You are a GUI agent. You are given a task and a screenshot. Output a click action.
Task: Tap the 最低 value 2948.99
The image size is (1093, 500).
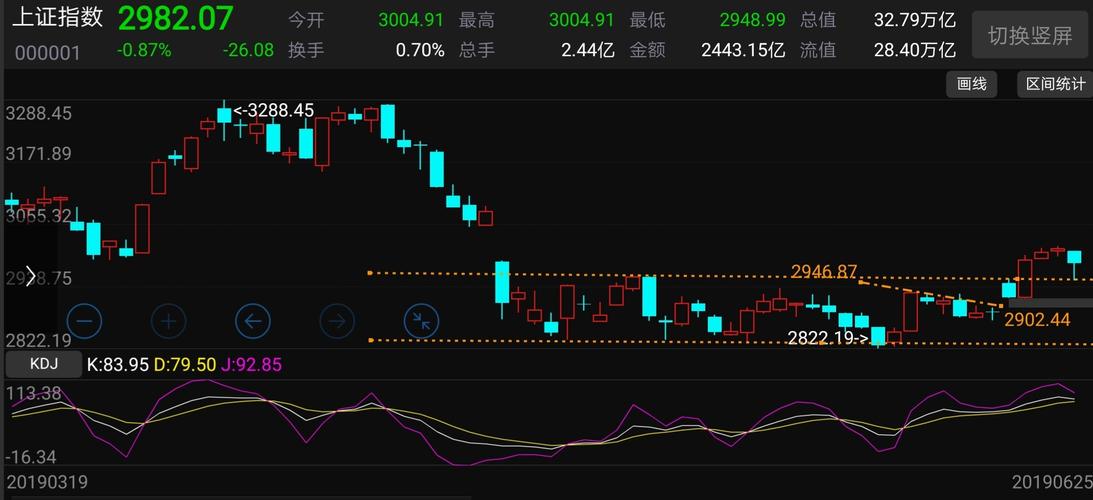pyautogui.click(x=752, y=20)
